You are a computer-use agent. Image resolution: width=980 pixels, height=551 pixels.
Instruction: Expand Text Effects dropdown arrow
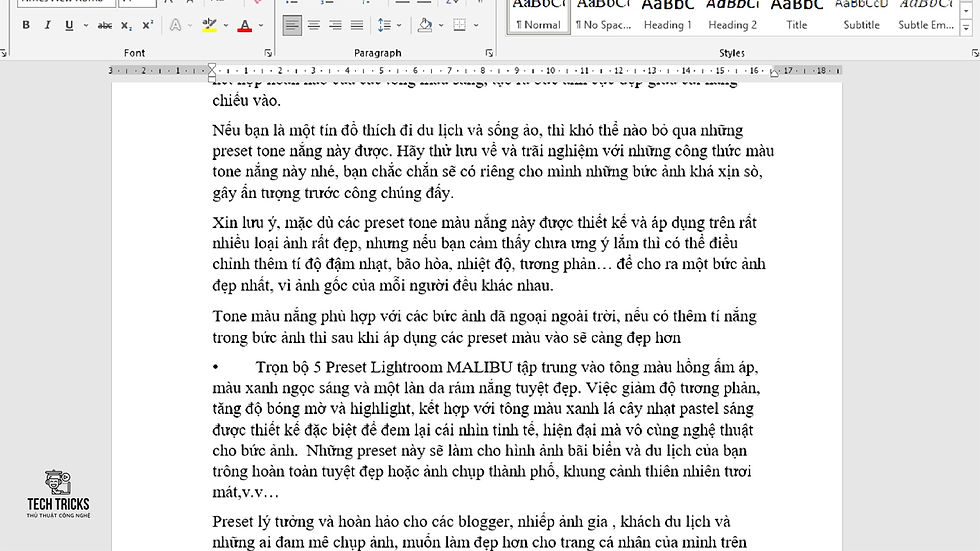click(190, 25)
